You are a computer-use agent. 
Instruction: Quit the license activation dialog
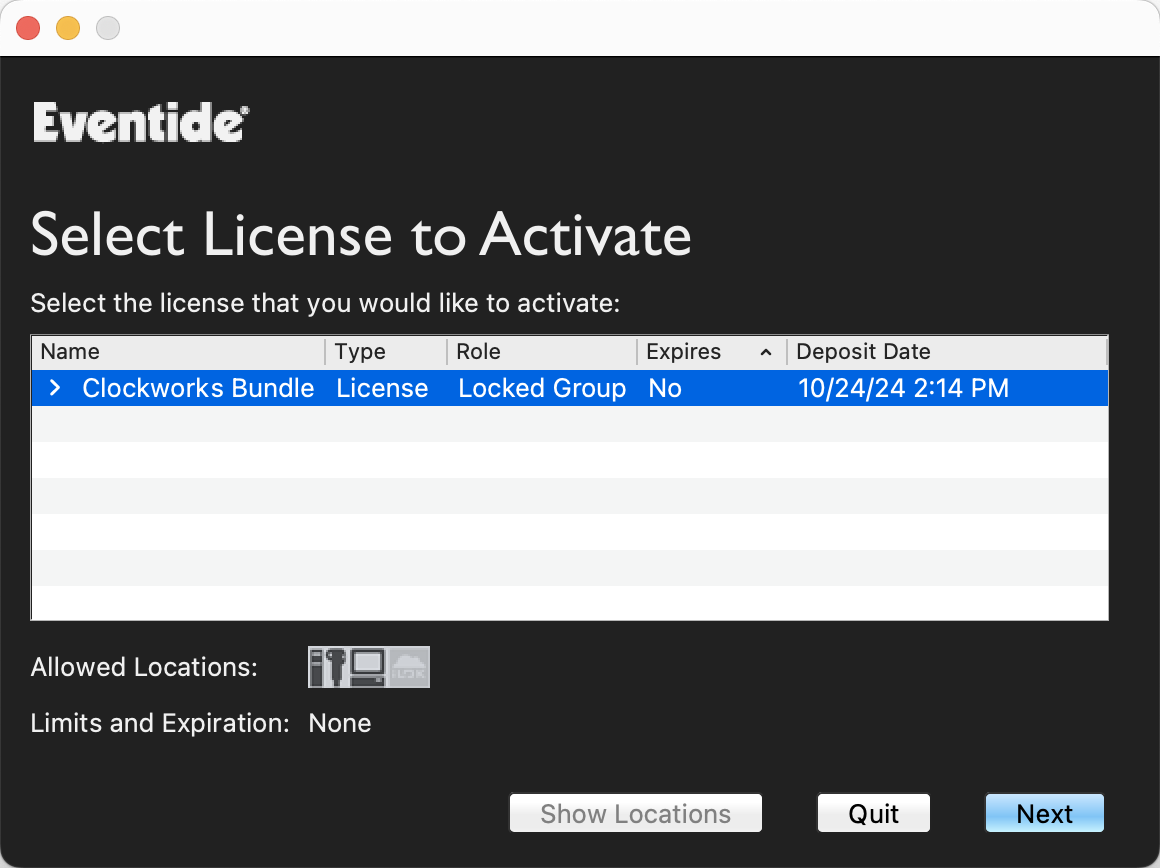[874, 813]
